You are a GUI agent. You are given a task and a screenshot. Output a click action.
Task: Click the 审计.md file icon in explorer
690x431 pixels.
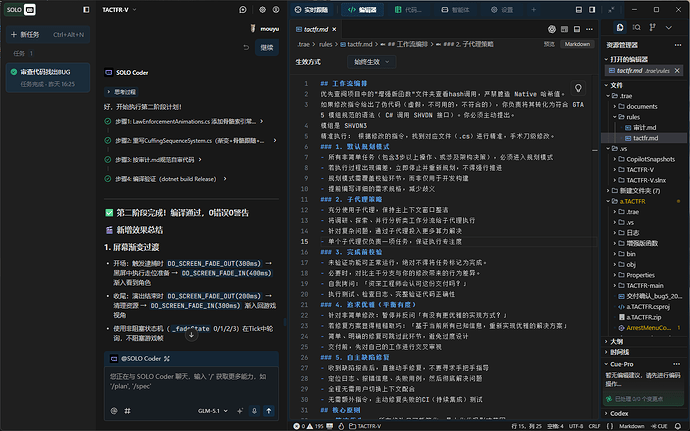click(x=627, y=128)
